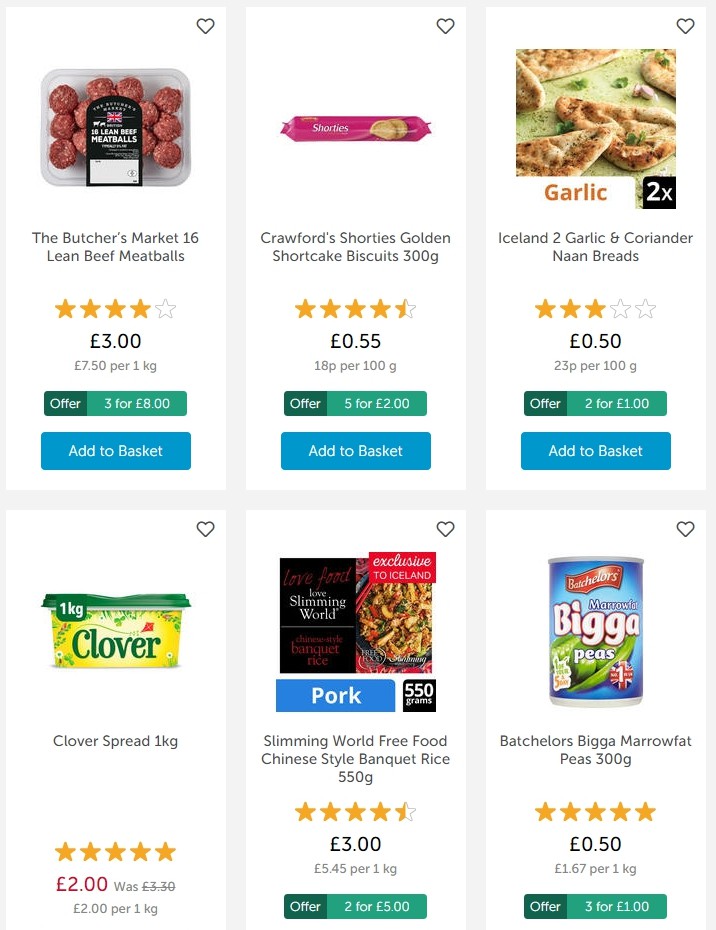716x930 pixels.
Task: Click the heart icon on Batchelors Bigga Peas
Action: 685,529
